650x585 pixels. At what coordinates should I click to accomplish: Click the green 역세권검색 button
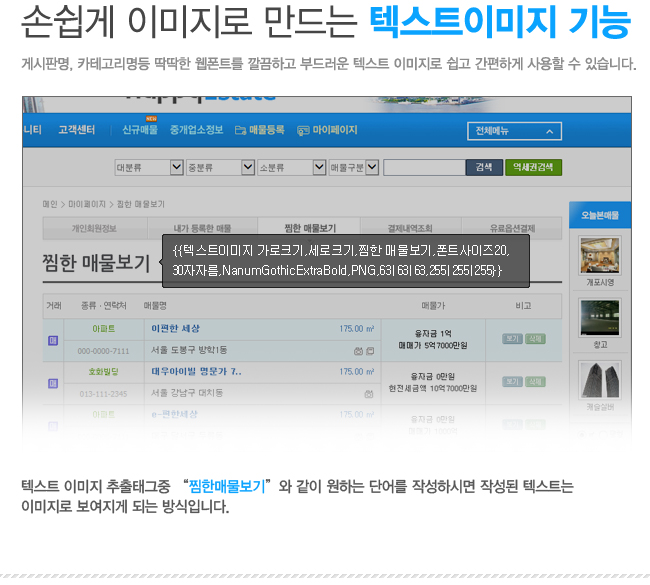pos(533,167)
